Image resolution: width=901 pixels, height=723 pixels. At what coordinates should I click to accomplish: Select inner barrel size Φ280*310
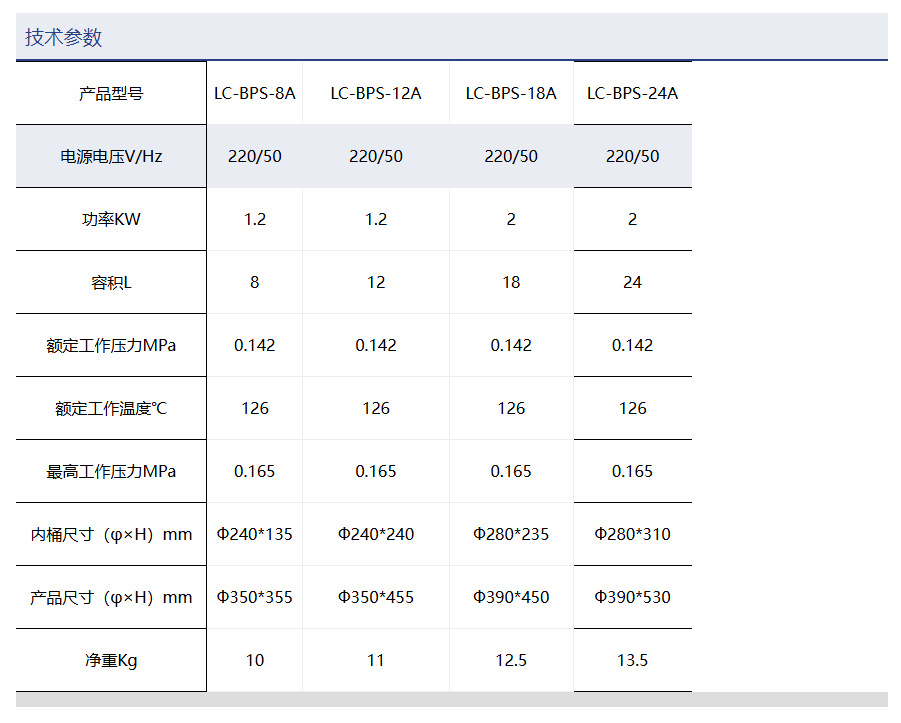(632, 534)
